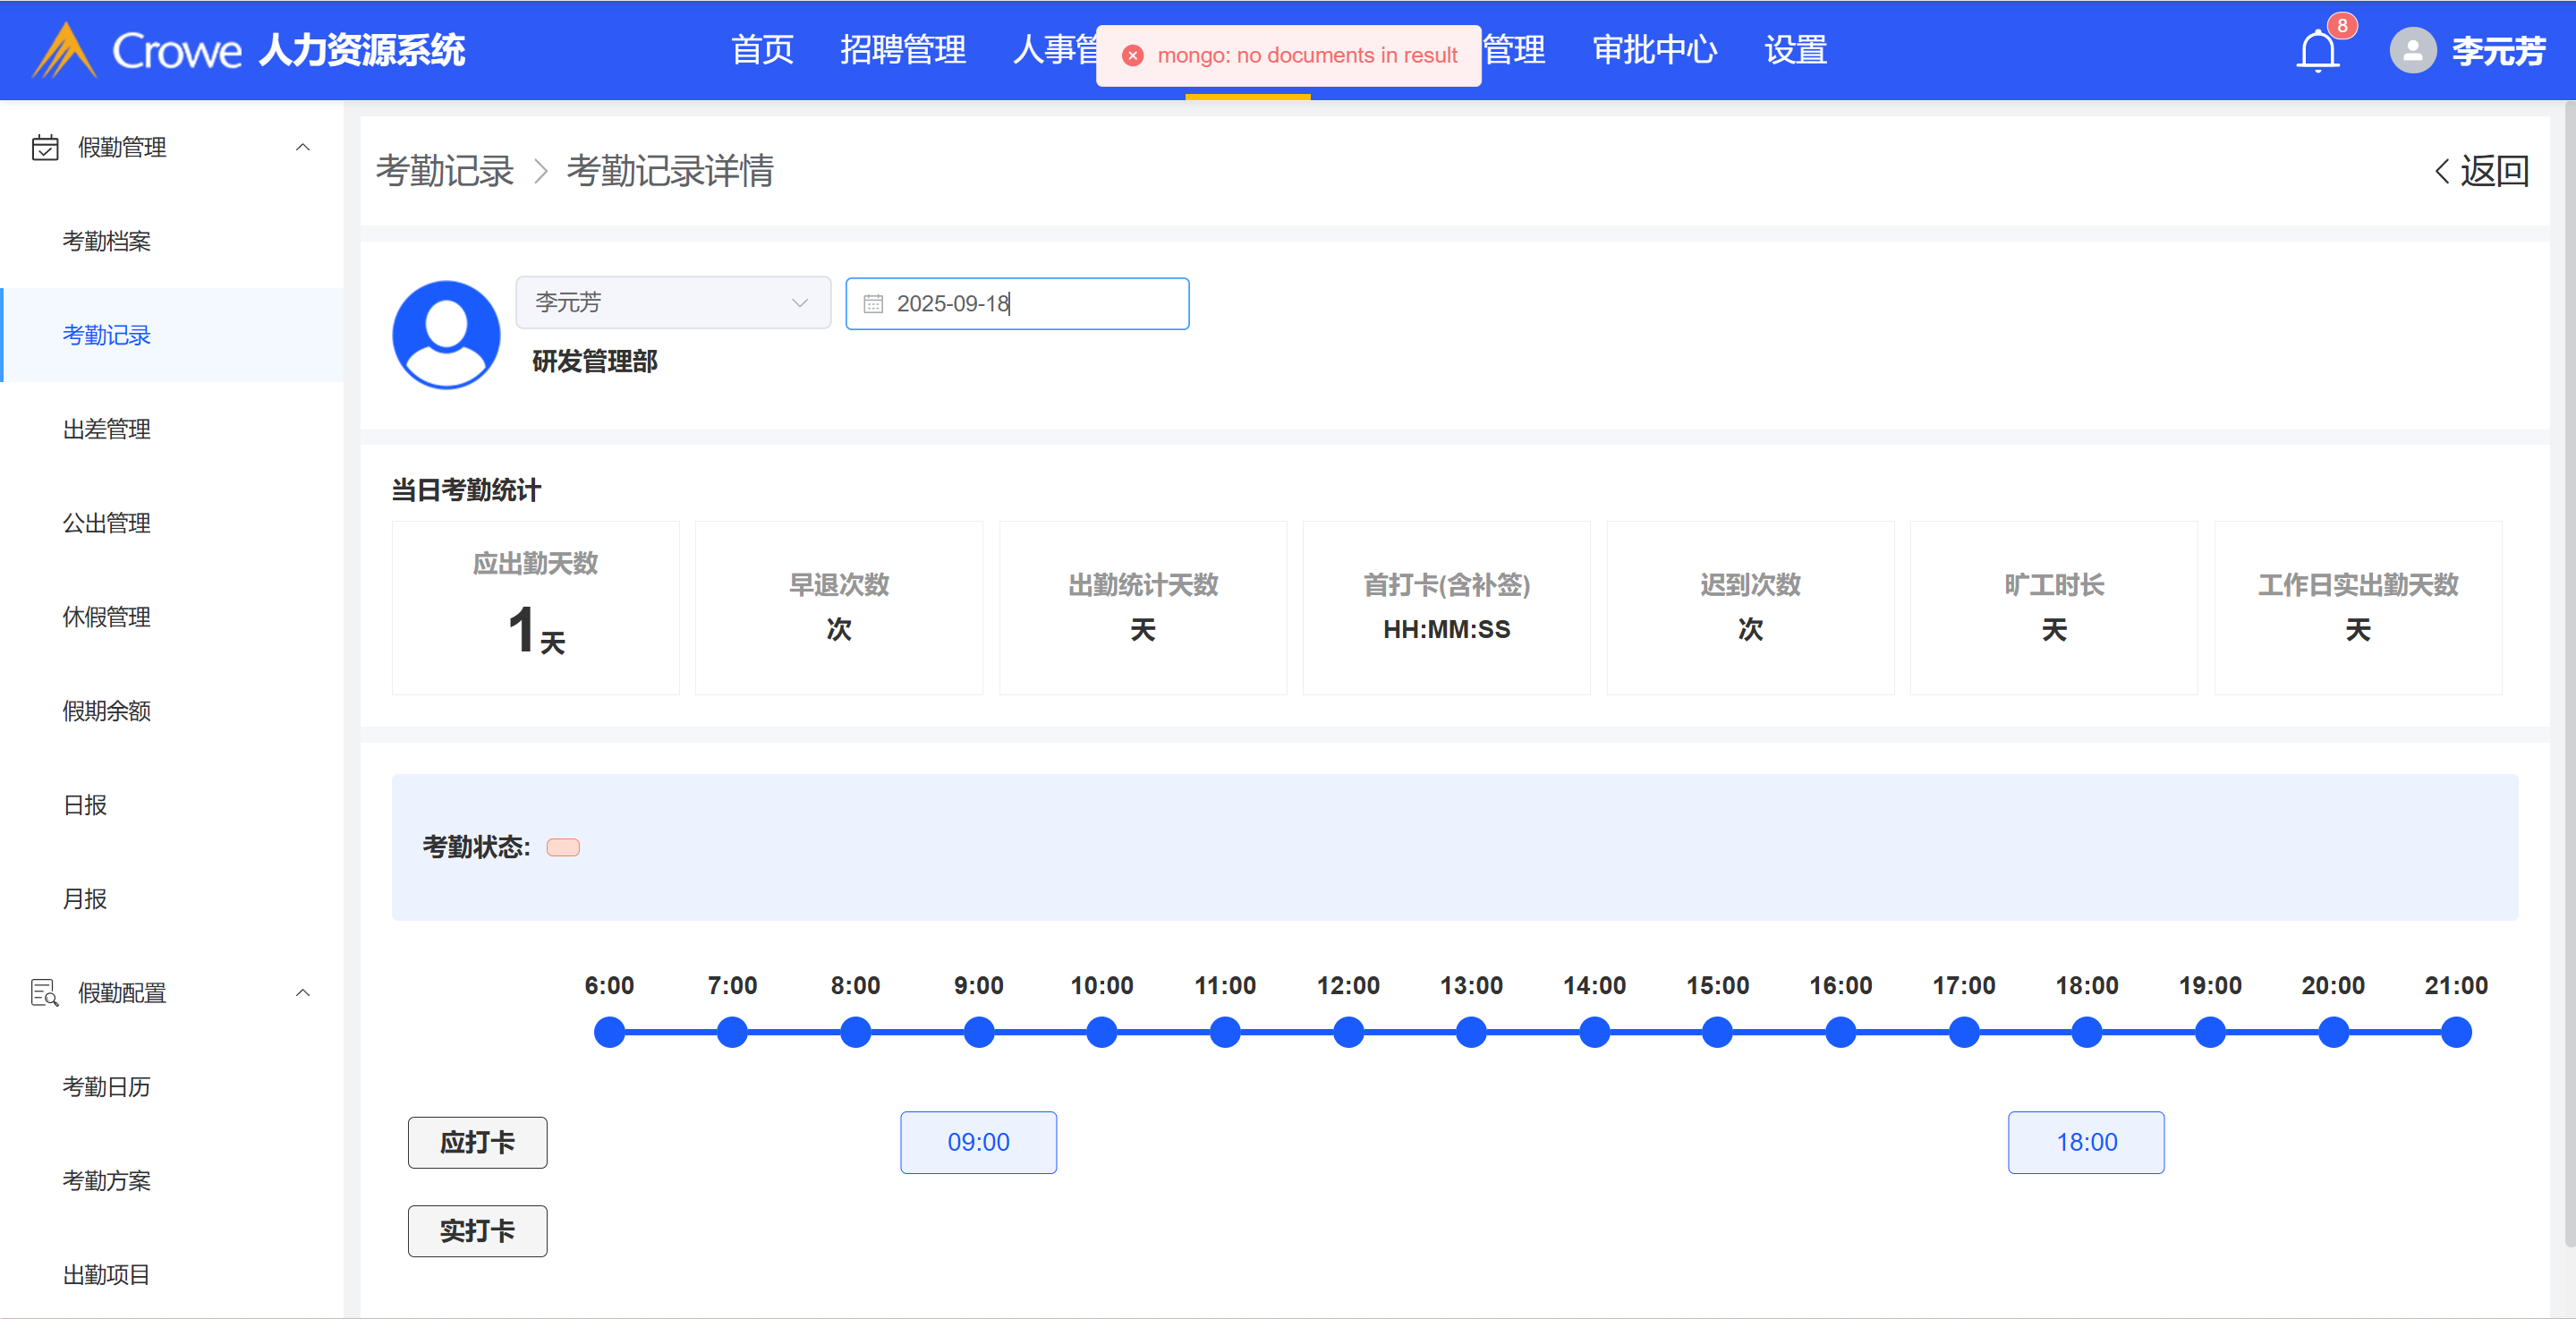Collapse the 假勤配置 sidebar section

pos(302,993)
